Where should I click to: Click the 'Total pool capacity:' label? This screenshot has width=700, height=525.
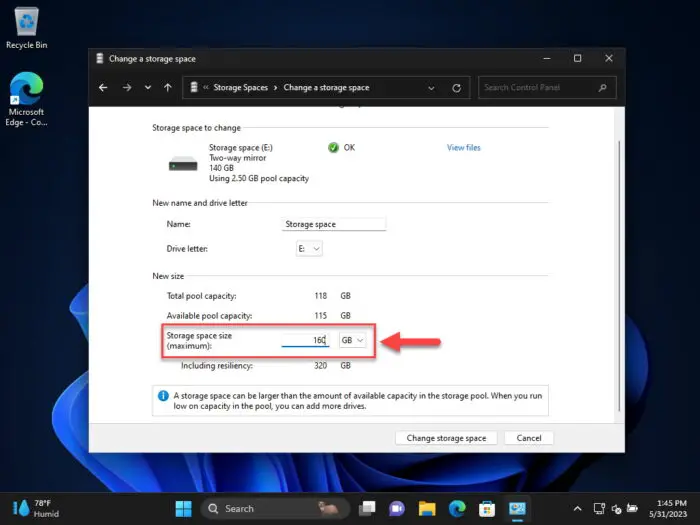click(x=201, y=296)
